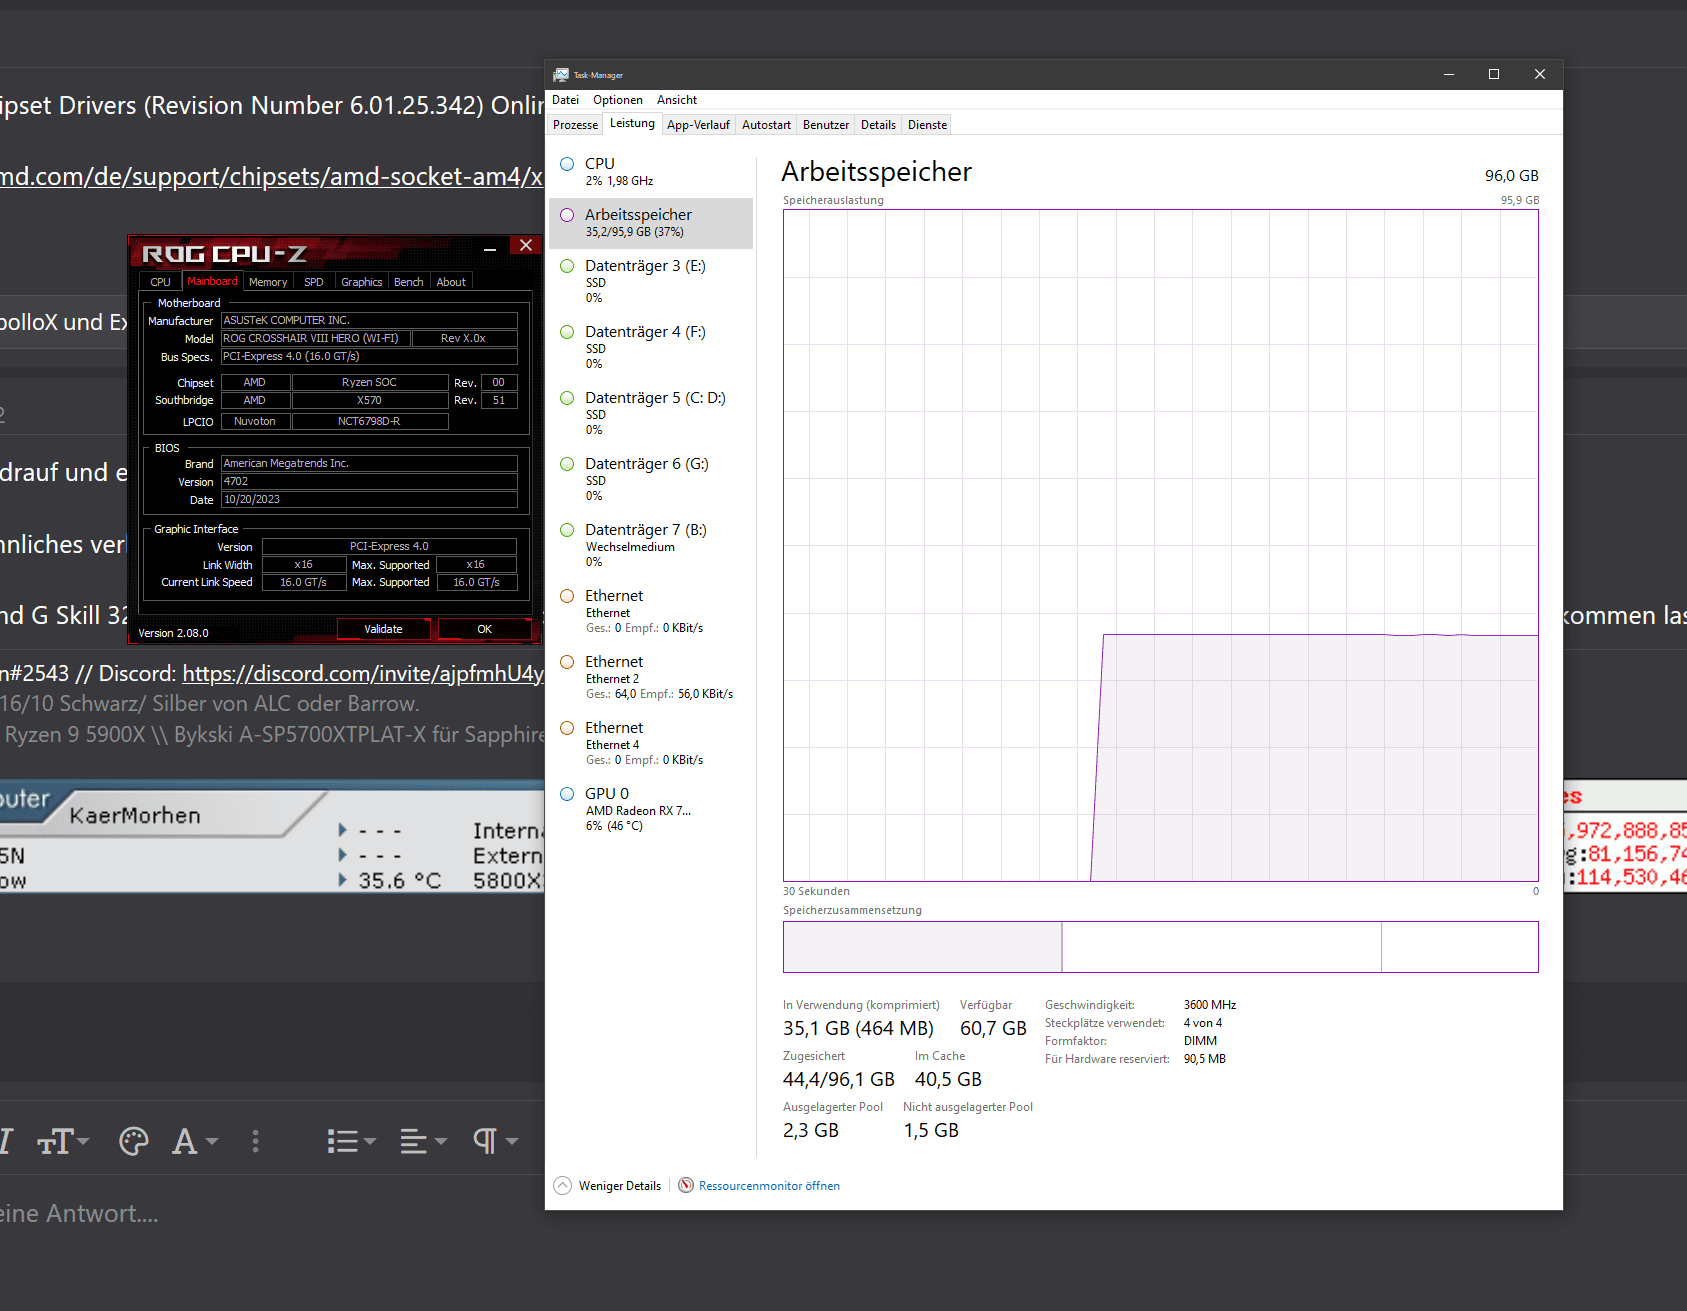Open the font size dropdown in editor toolbar
The width and height of the screenshot is (1687, 1311).
[63, 1141]
